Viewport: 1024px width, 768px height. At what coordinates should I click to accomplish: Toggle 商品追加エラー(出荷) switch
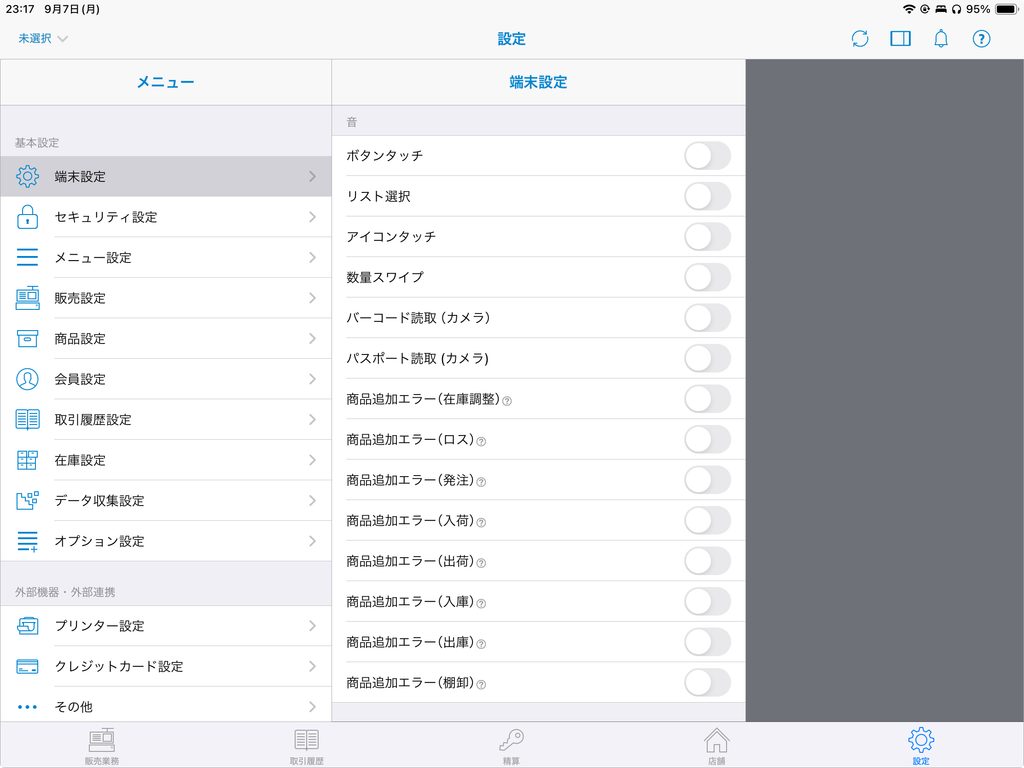pyautogui.click(x=707, y=561)
